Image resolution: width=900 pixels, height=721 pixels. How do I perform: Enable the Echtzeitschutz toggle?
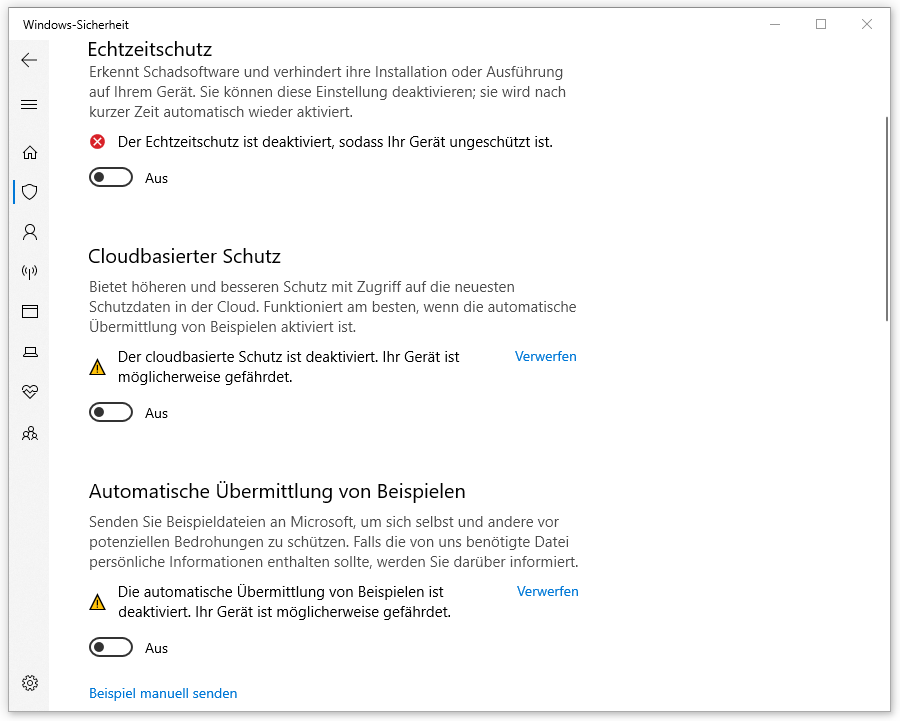pos(111,177)
